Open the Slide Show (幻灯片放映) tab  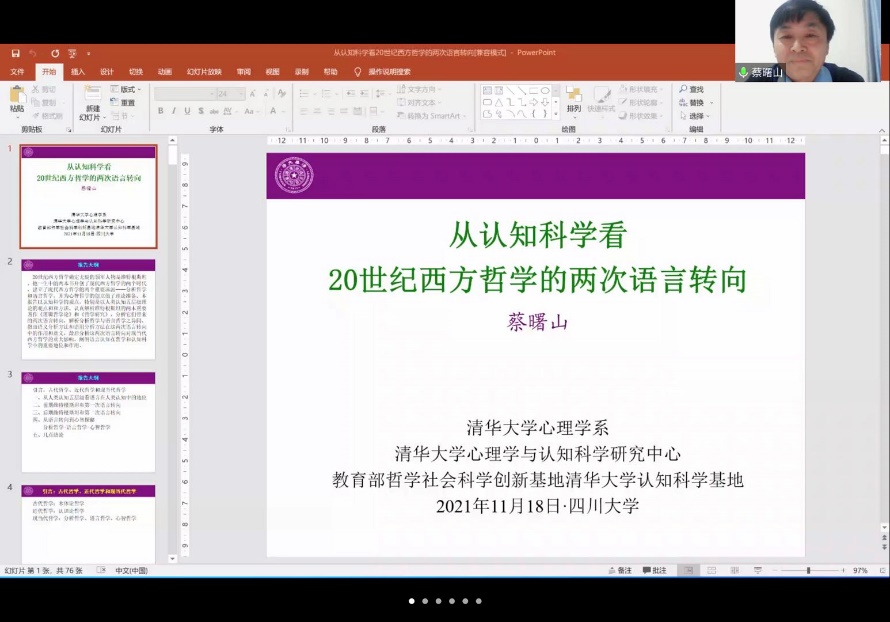point(203,72)
